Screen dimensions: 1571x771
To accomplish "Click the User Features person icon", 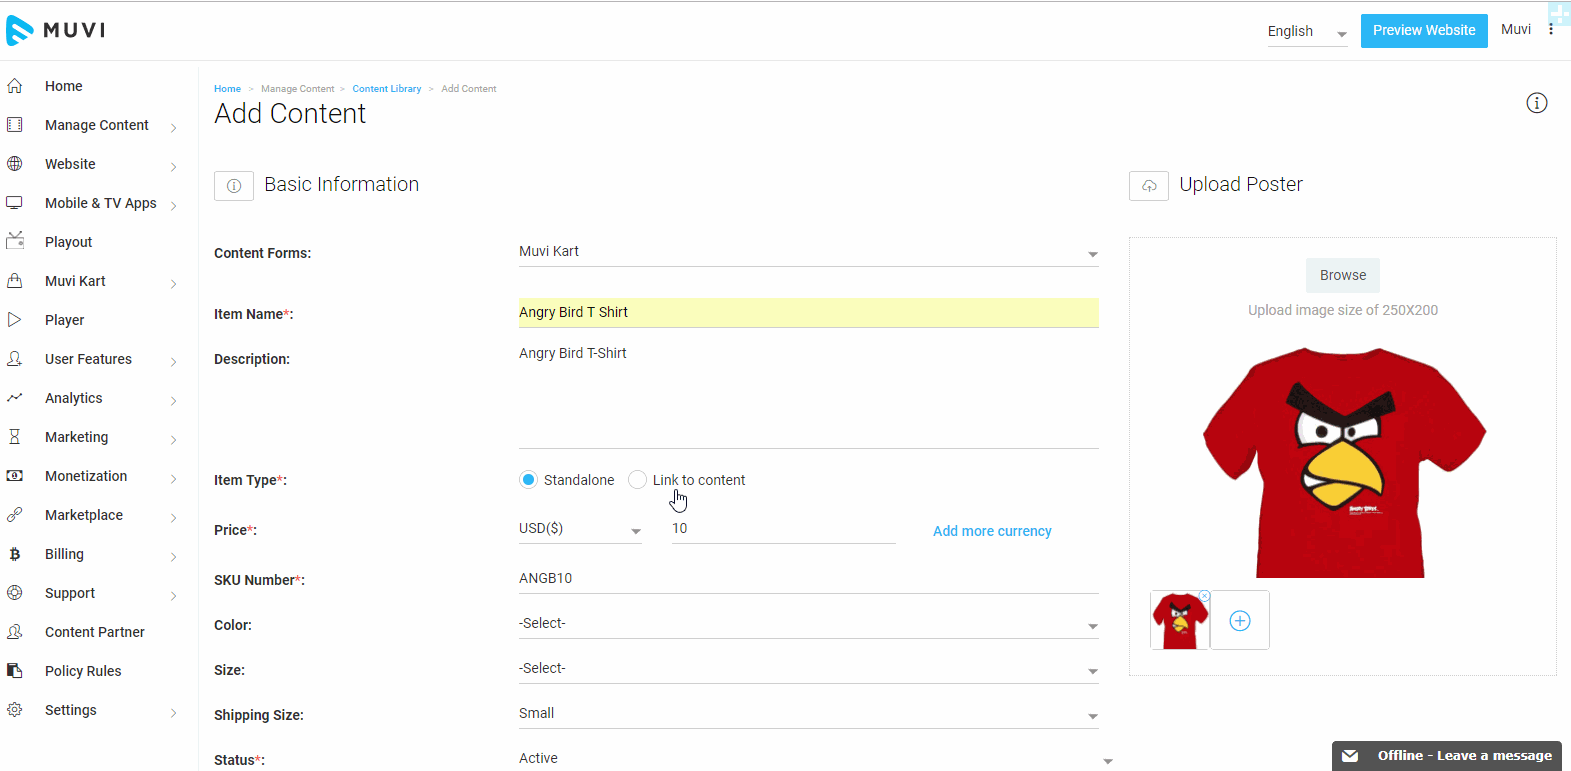I will coord(15,359).
